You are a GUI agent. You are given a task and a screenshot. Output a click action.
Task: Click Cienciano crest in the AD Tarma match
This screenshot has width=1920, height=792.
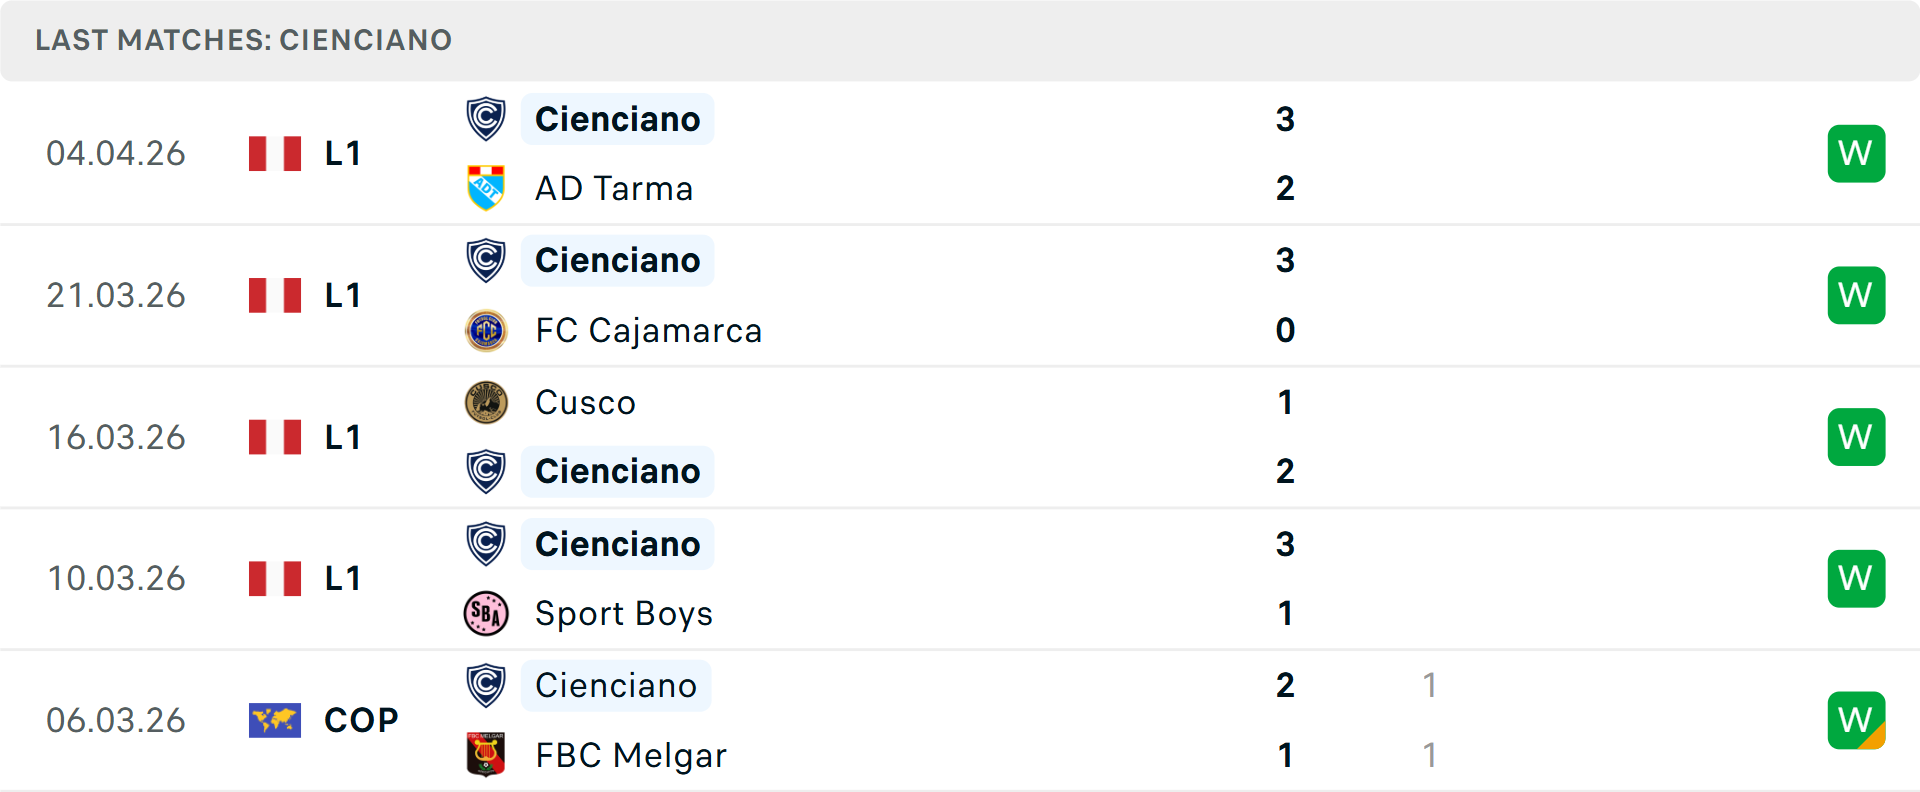click(x=486, y=119)
